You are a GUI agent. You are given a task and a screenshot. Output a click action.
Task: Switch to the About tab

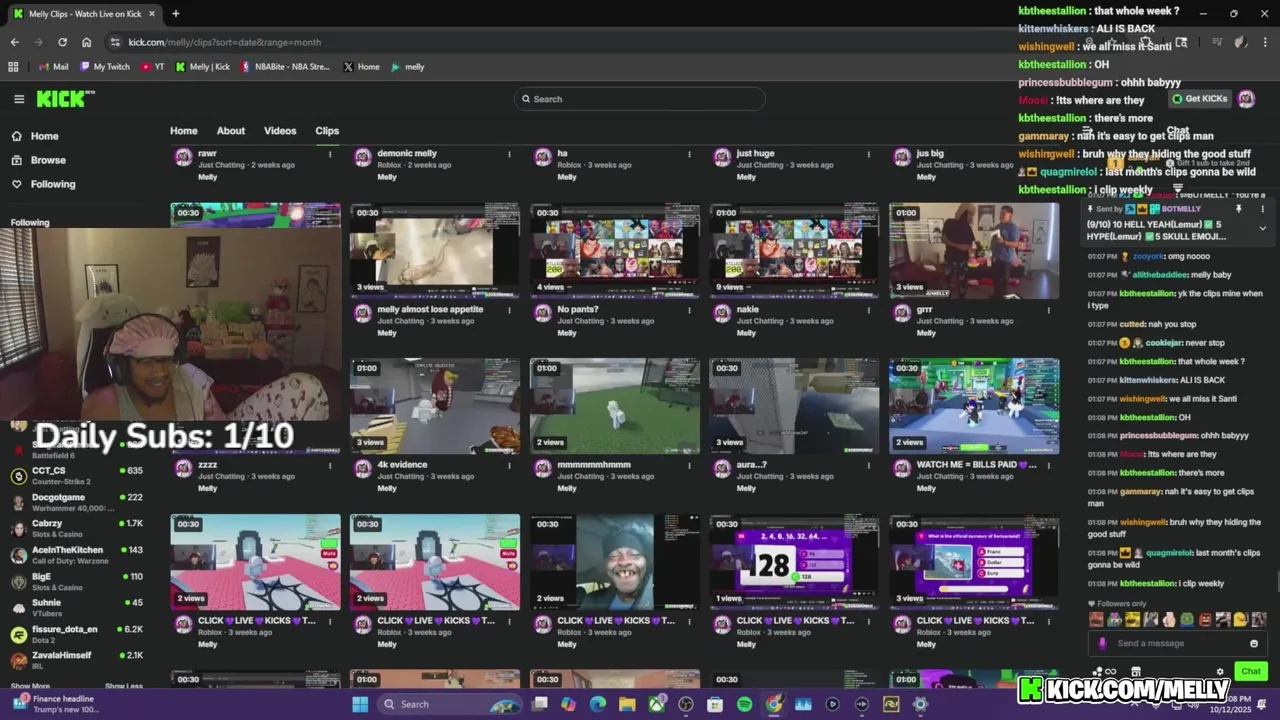coord(231,131)
